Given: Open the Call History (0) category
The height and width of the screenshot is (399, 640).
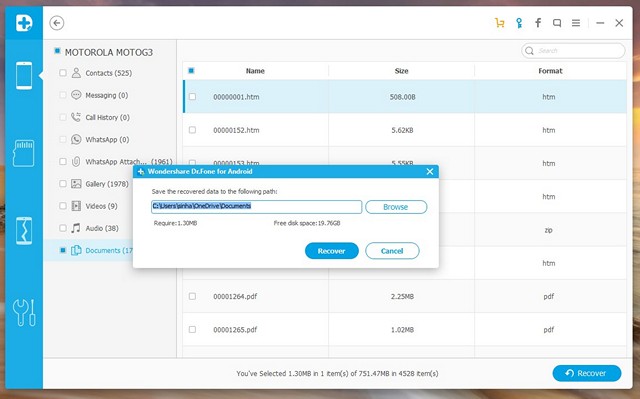Looking at the screenshot, I should point(107,117).
